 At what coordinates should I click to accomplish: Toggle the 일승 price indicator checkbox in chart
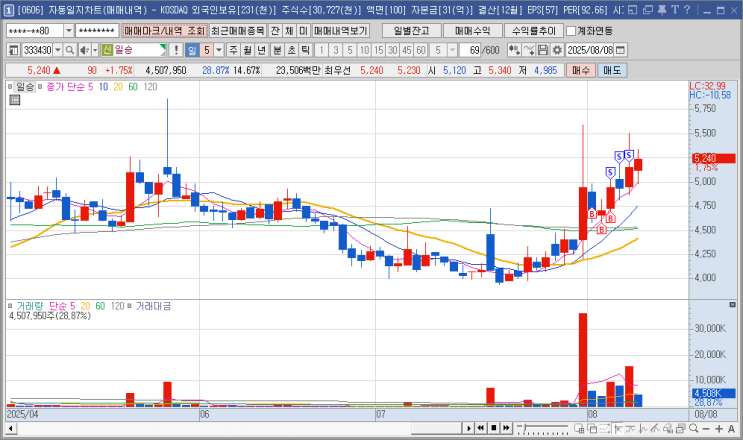click(x=10, y=87)
